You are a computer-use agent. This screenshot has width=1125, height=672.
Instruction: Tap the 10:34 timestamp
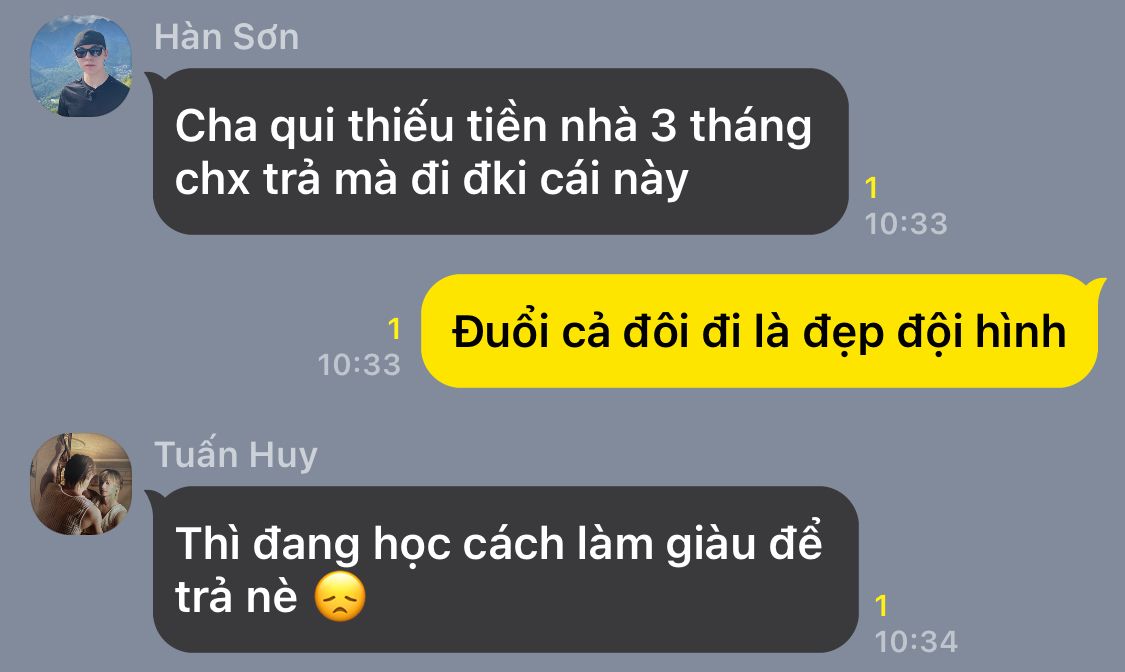pos(916,642)
